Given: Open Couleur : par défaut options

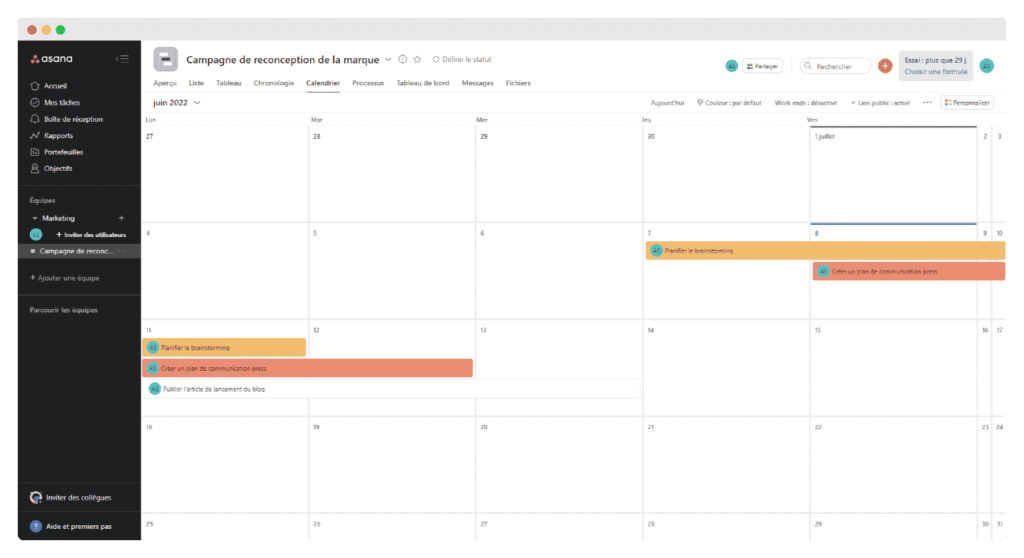Looking at the screenshot, I should point(729,103).
